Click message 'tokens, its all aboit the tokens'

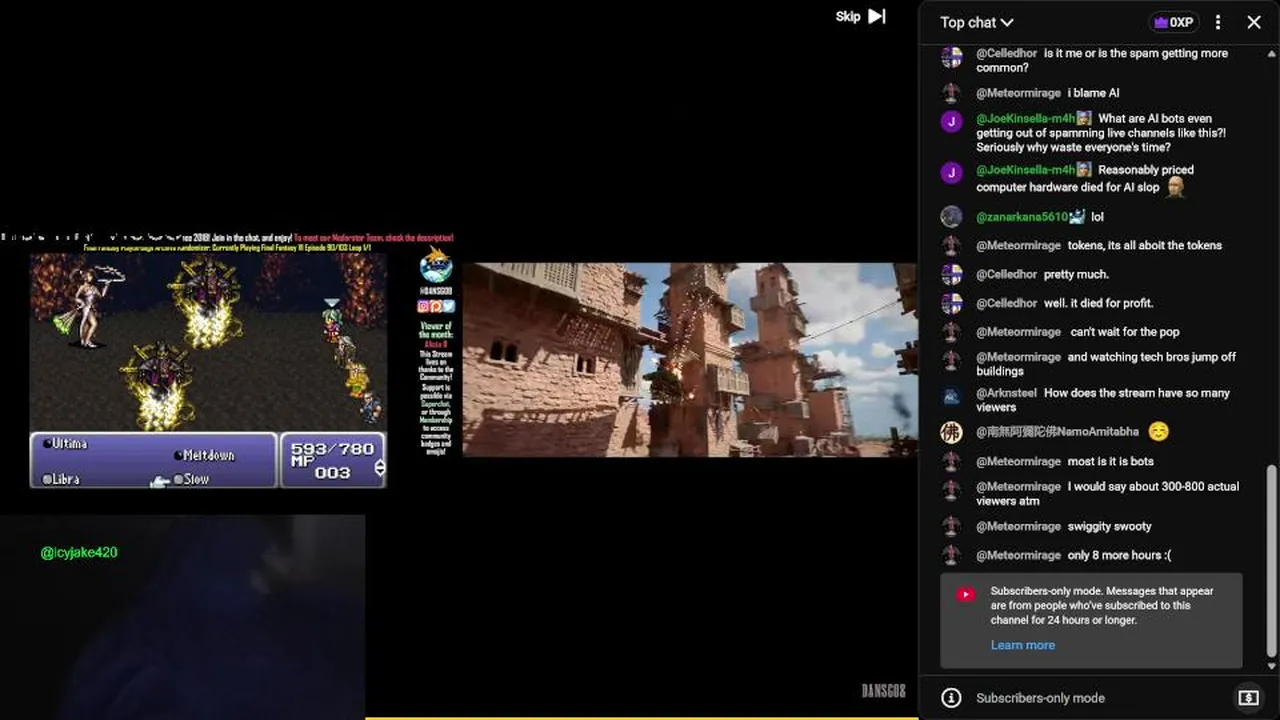[1145, 245]
